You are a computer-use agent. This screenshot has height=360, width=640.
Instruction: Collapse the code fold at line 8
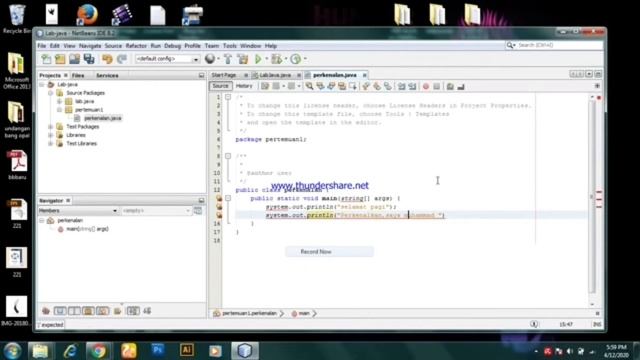pyautogui.click(x=228, y=156)
